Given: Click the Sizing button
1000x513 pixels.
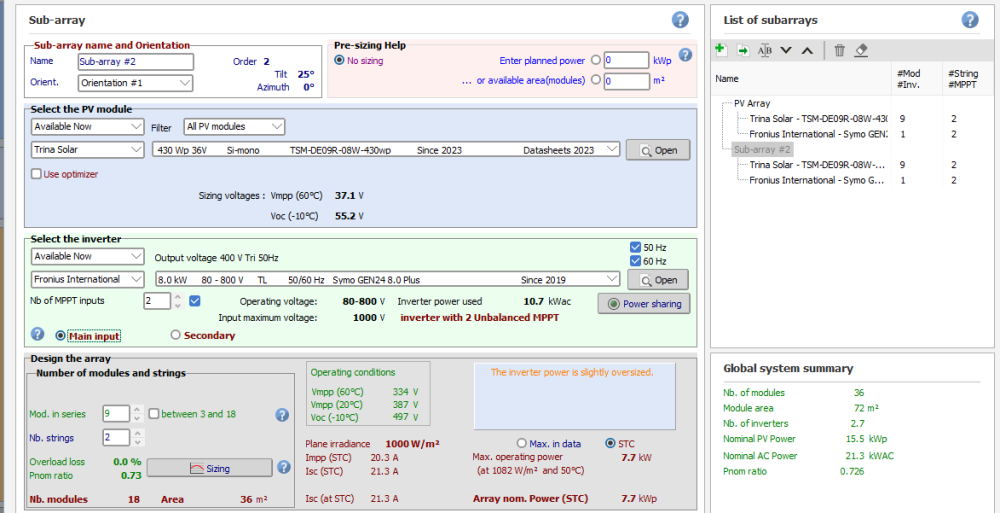Looking at the screenshot, I should (x=209, y=468).
